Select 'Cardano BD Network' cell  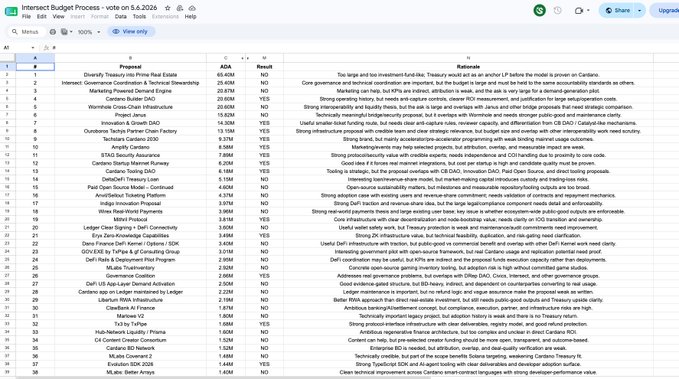point(130,348)
